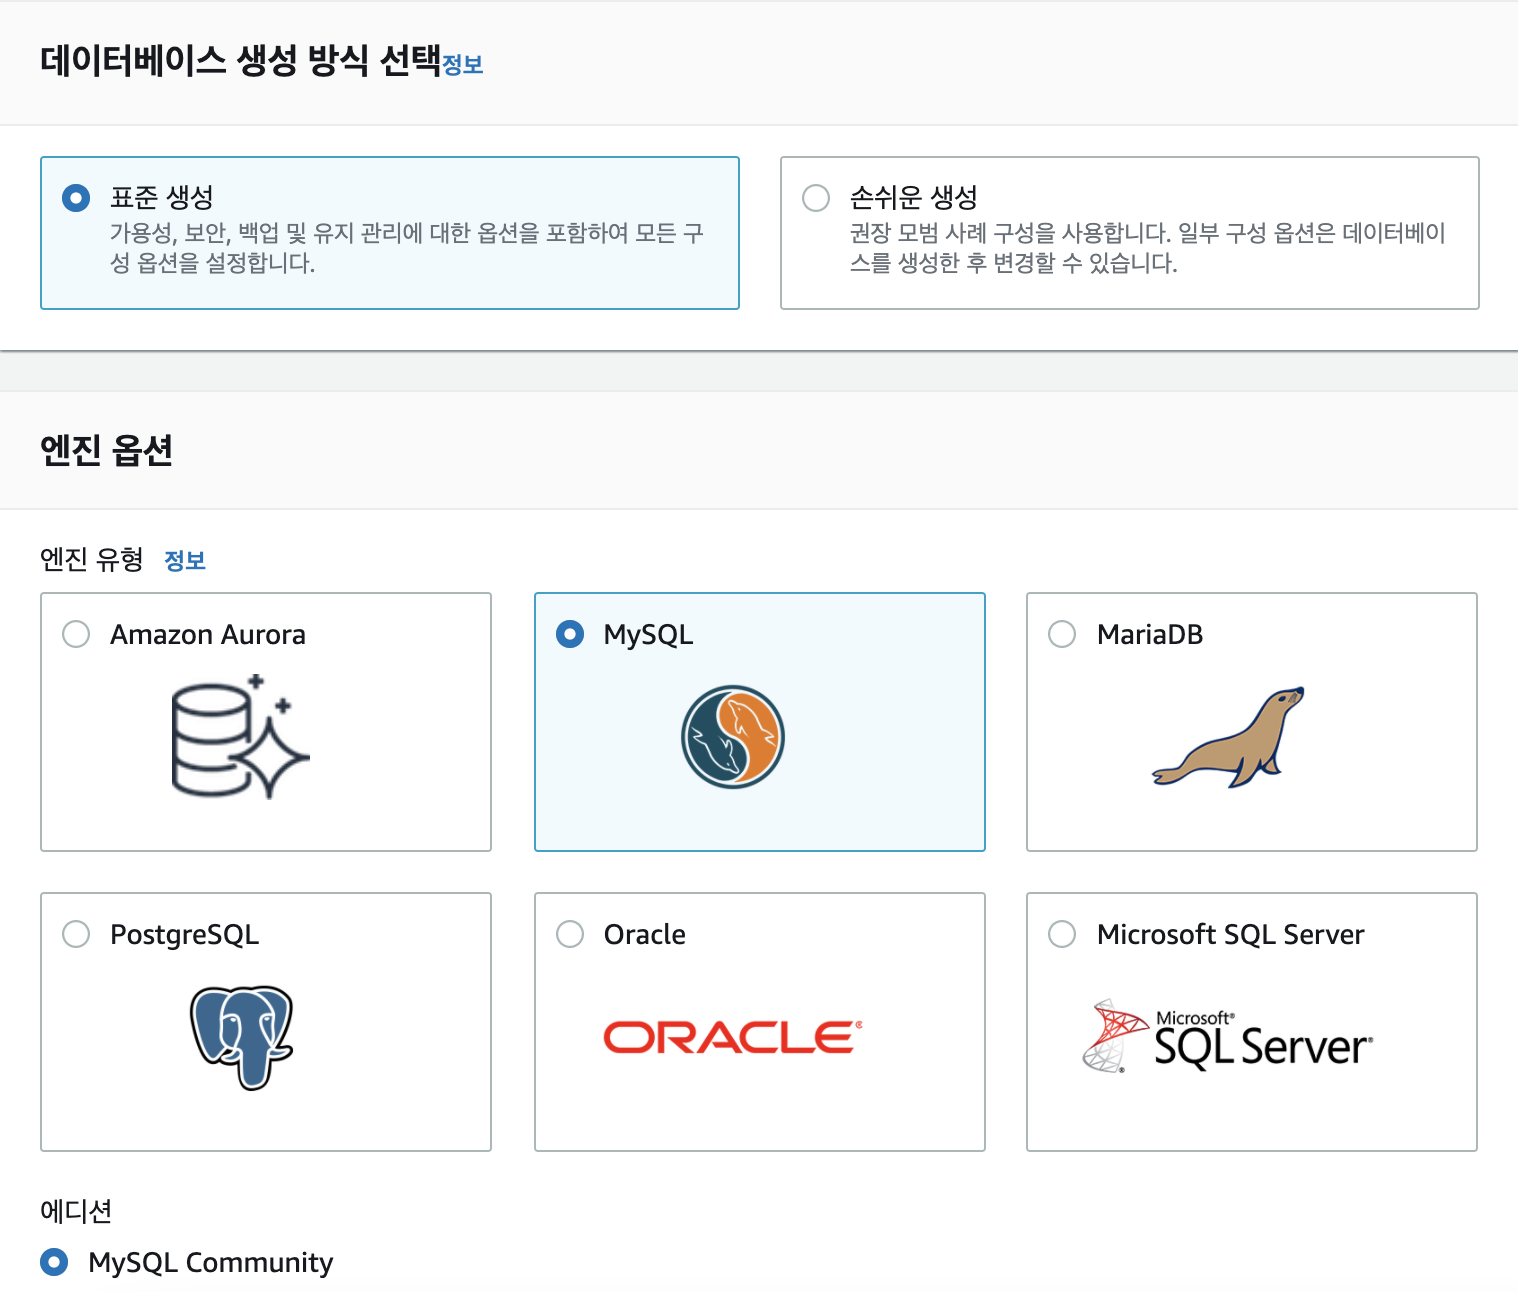Click the 손쉬운 생성 title text
Image resolution: width=1518 pixels, height=1292 pixels.
(x=914, y=197)
